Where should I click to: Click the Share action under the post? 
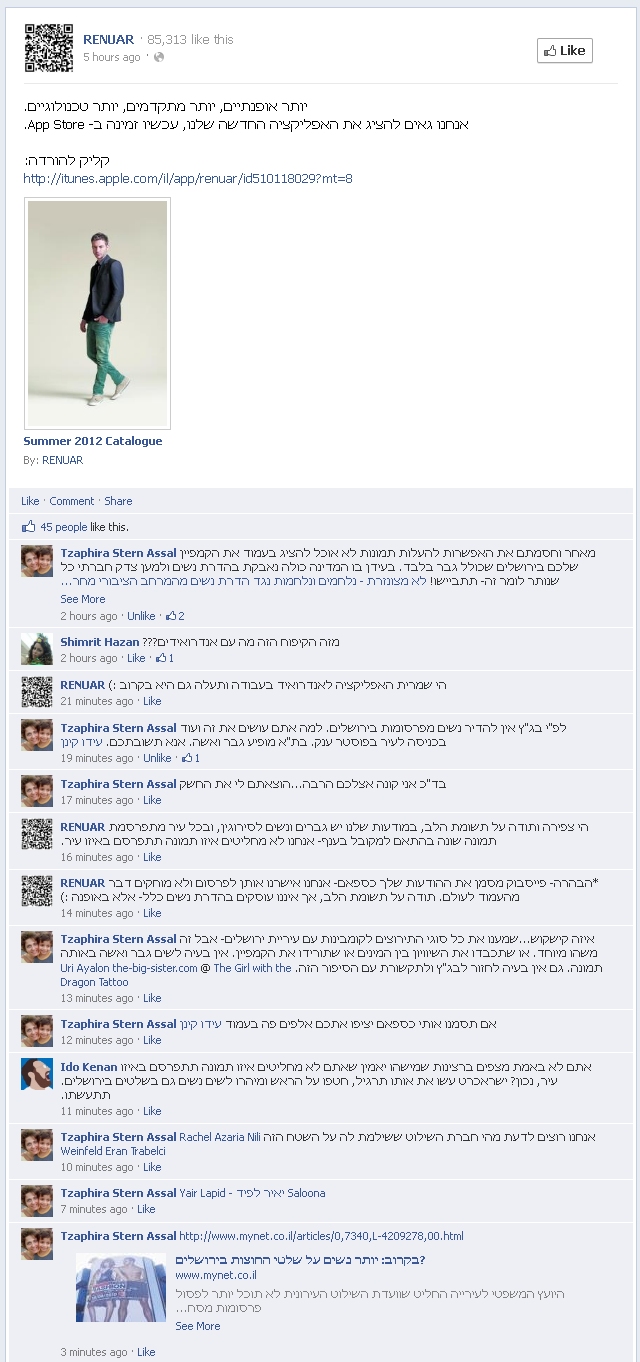[118, 501]
